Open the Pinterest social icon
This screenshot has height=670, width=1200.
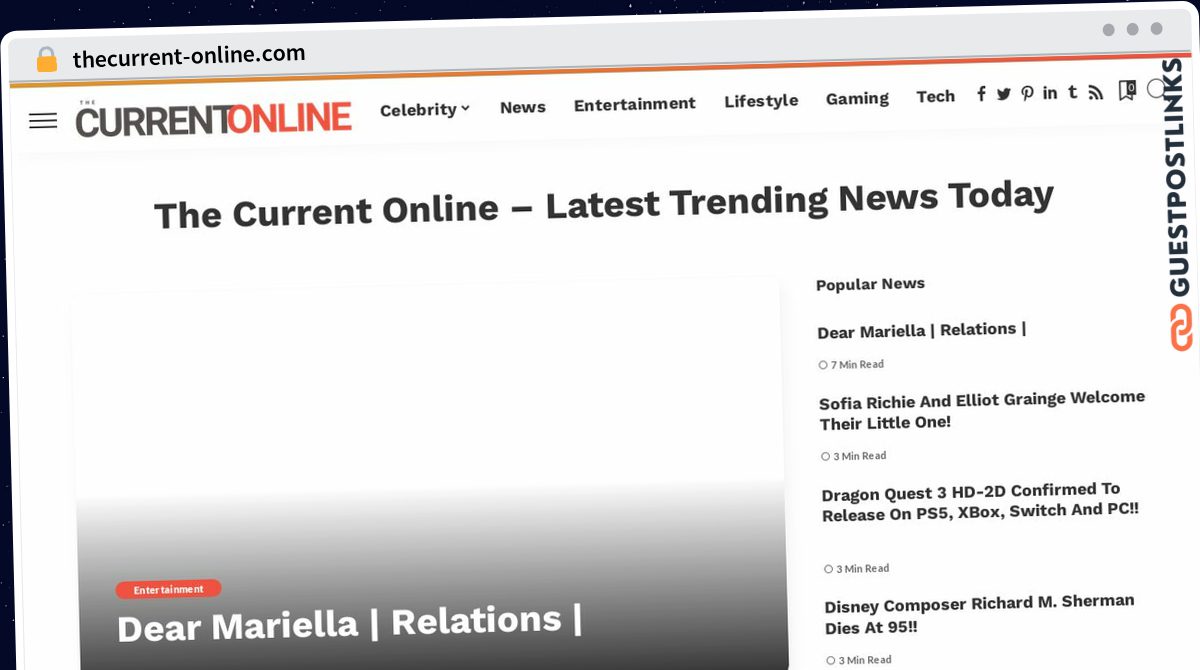coord(1027,93)
